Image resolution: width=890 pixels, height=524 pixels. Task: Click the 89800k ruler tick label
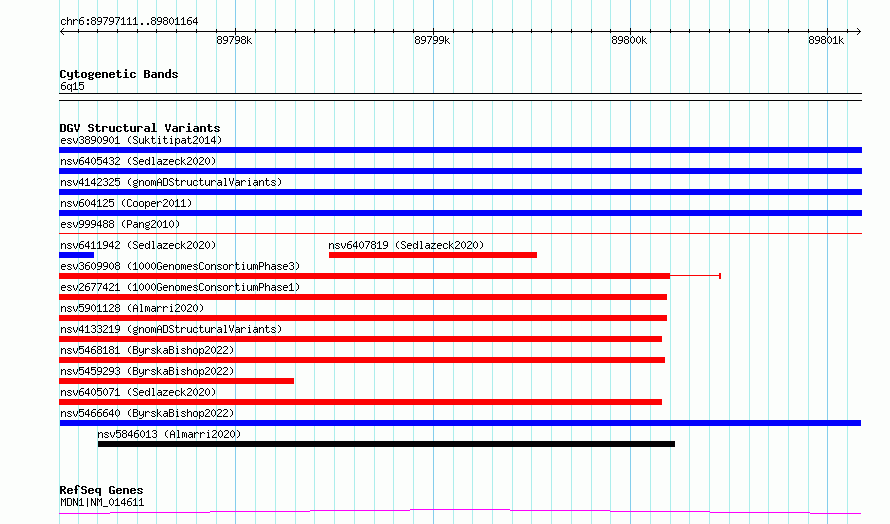pyautogui.click(x=629, y=40)
